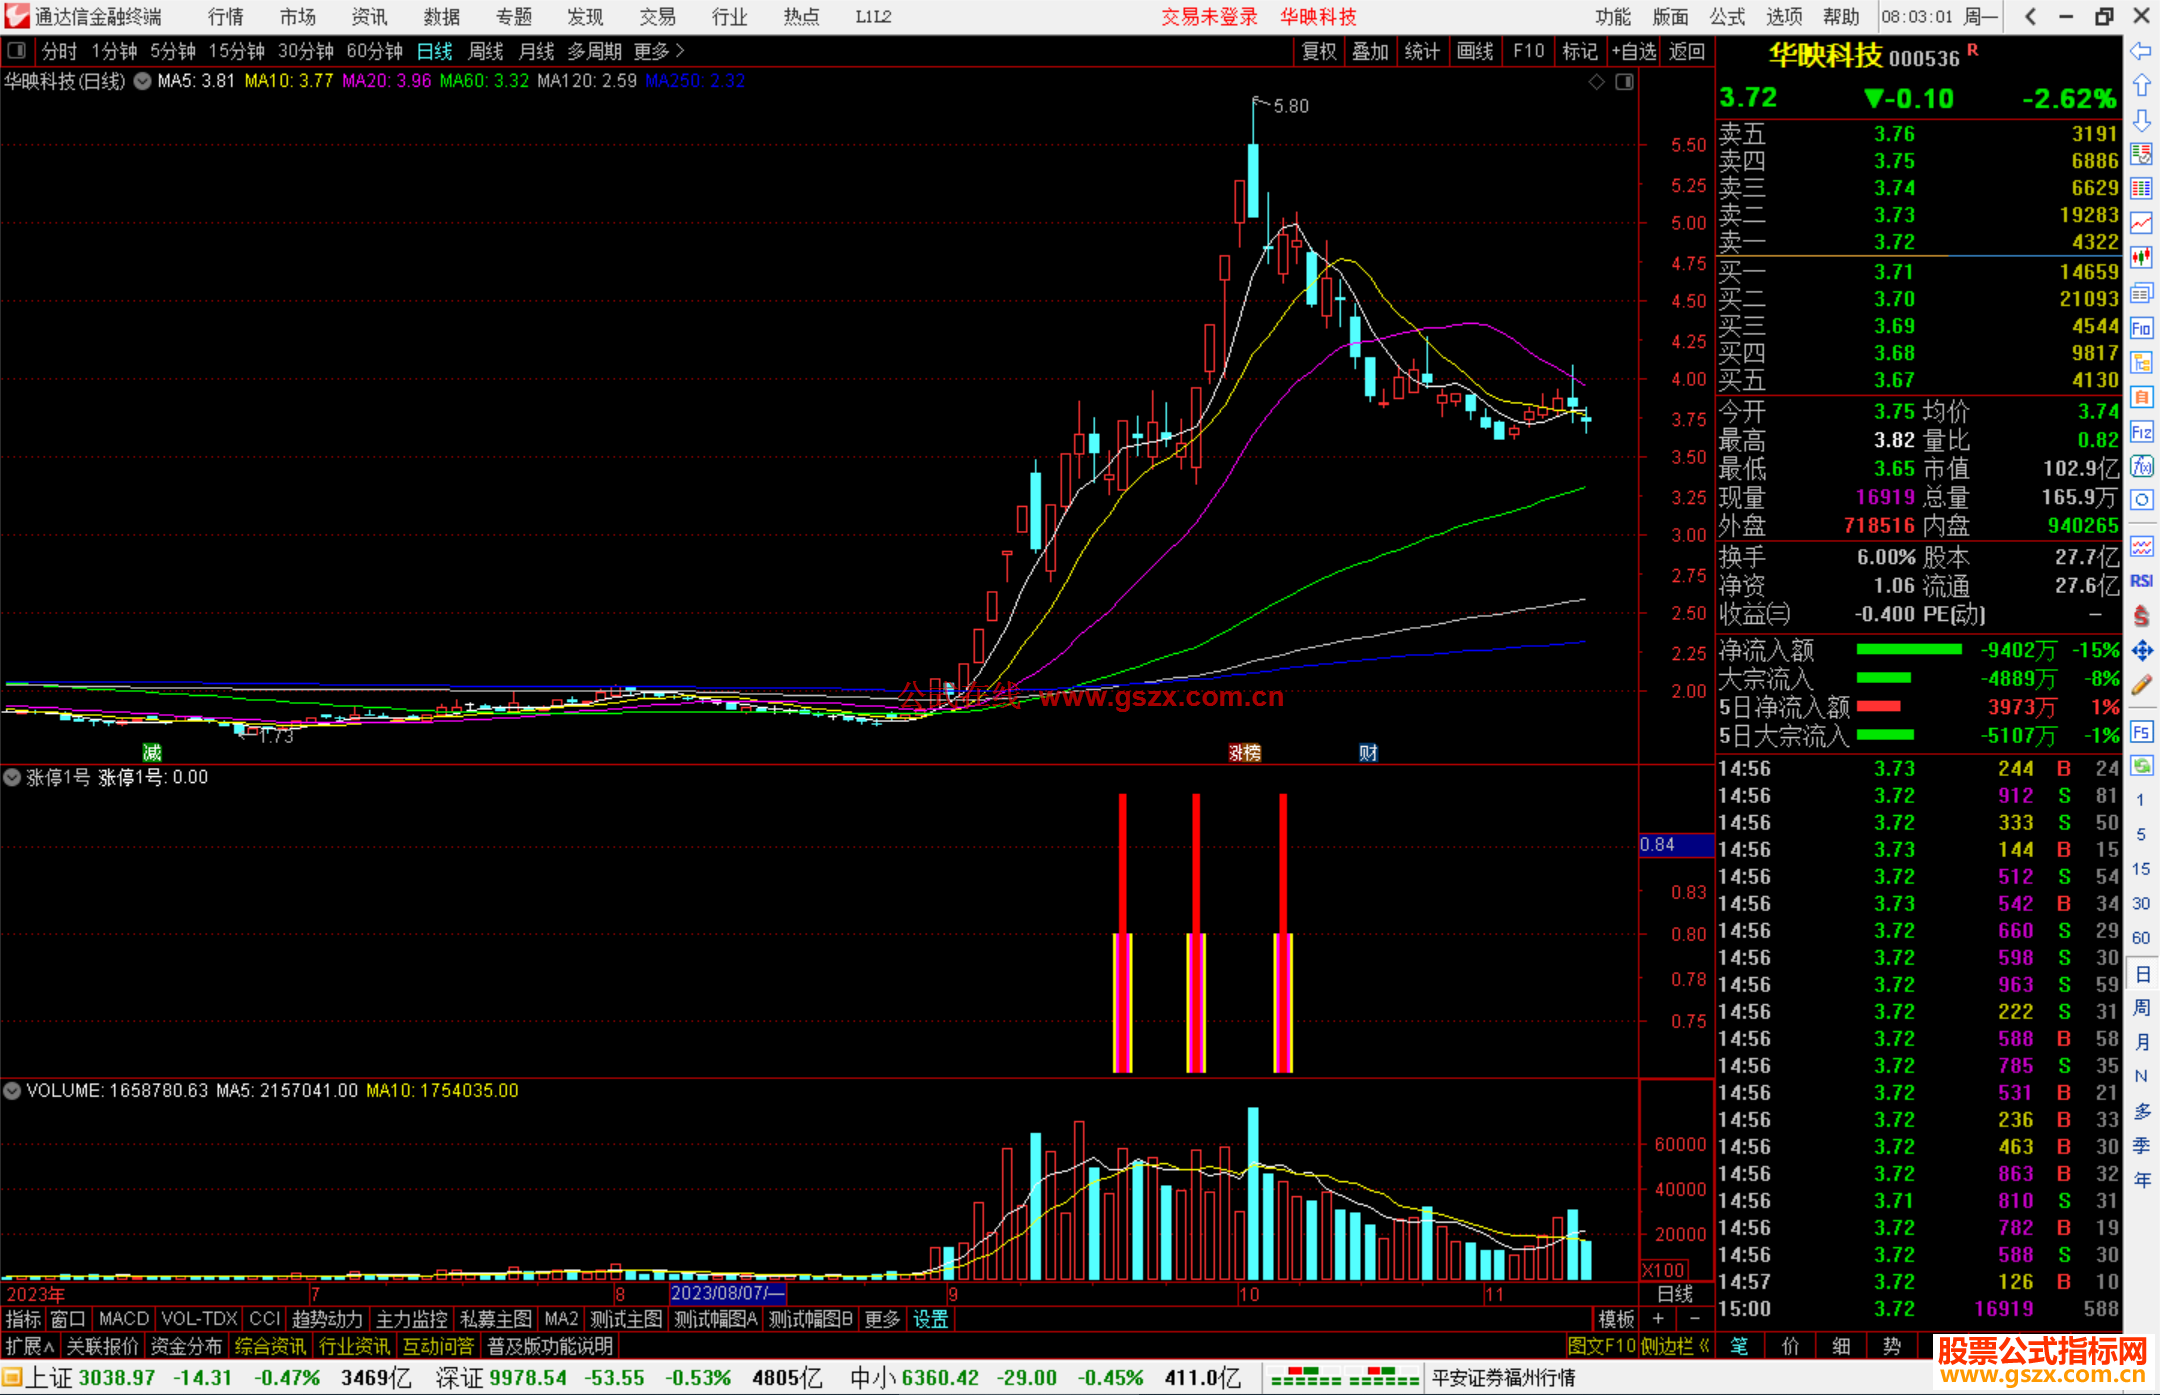This screenshot has width=2160, height=1395.
Task: Click the candlestick chart sidebar icon
Action: coord(2141,257)
